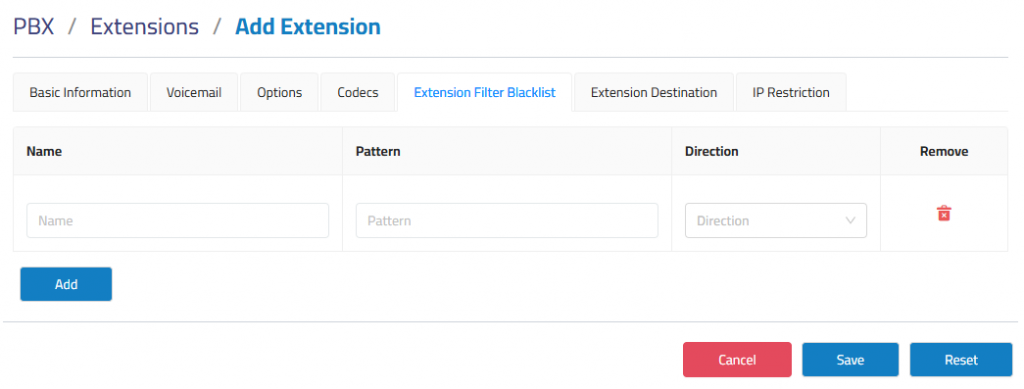Click the Remove column header
Image resolution: width=1024 pixels, height=389 pixels.
point(944,151)
